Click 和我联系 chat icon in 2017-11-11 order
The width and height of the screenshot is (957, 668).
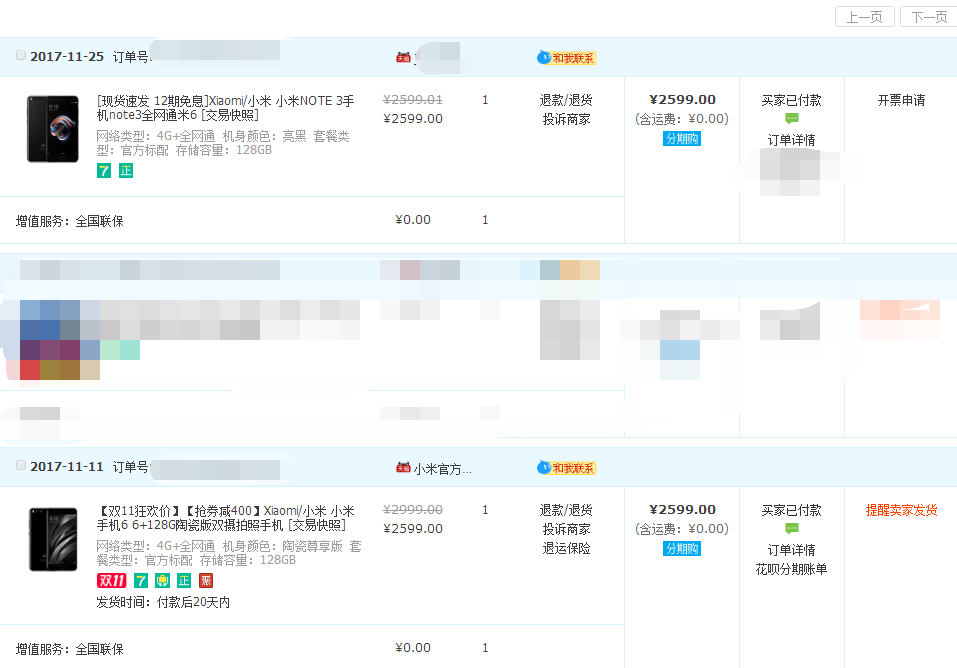[566, 468]
